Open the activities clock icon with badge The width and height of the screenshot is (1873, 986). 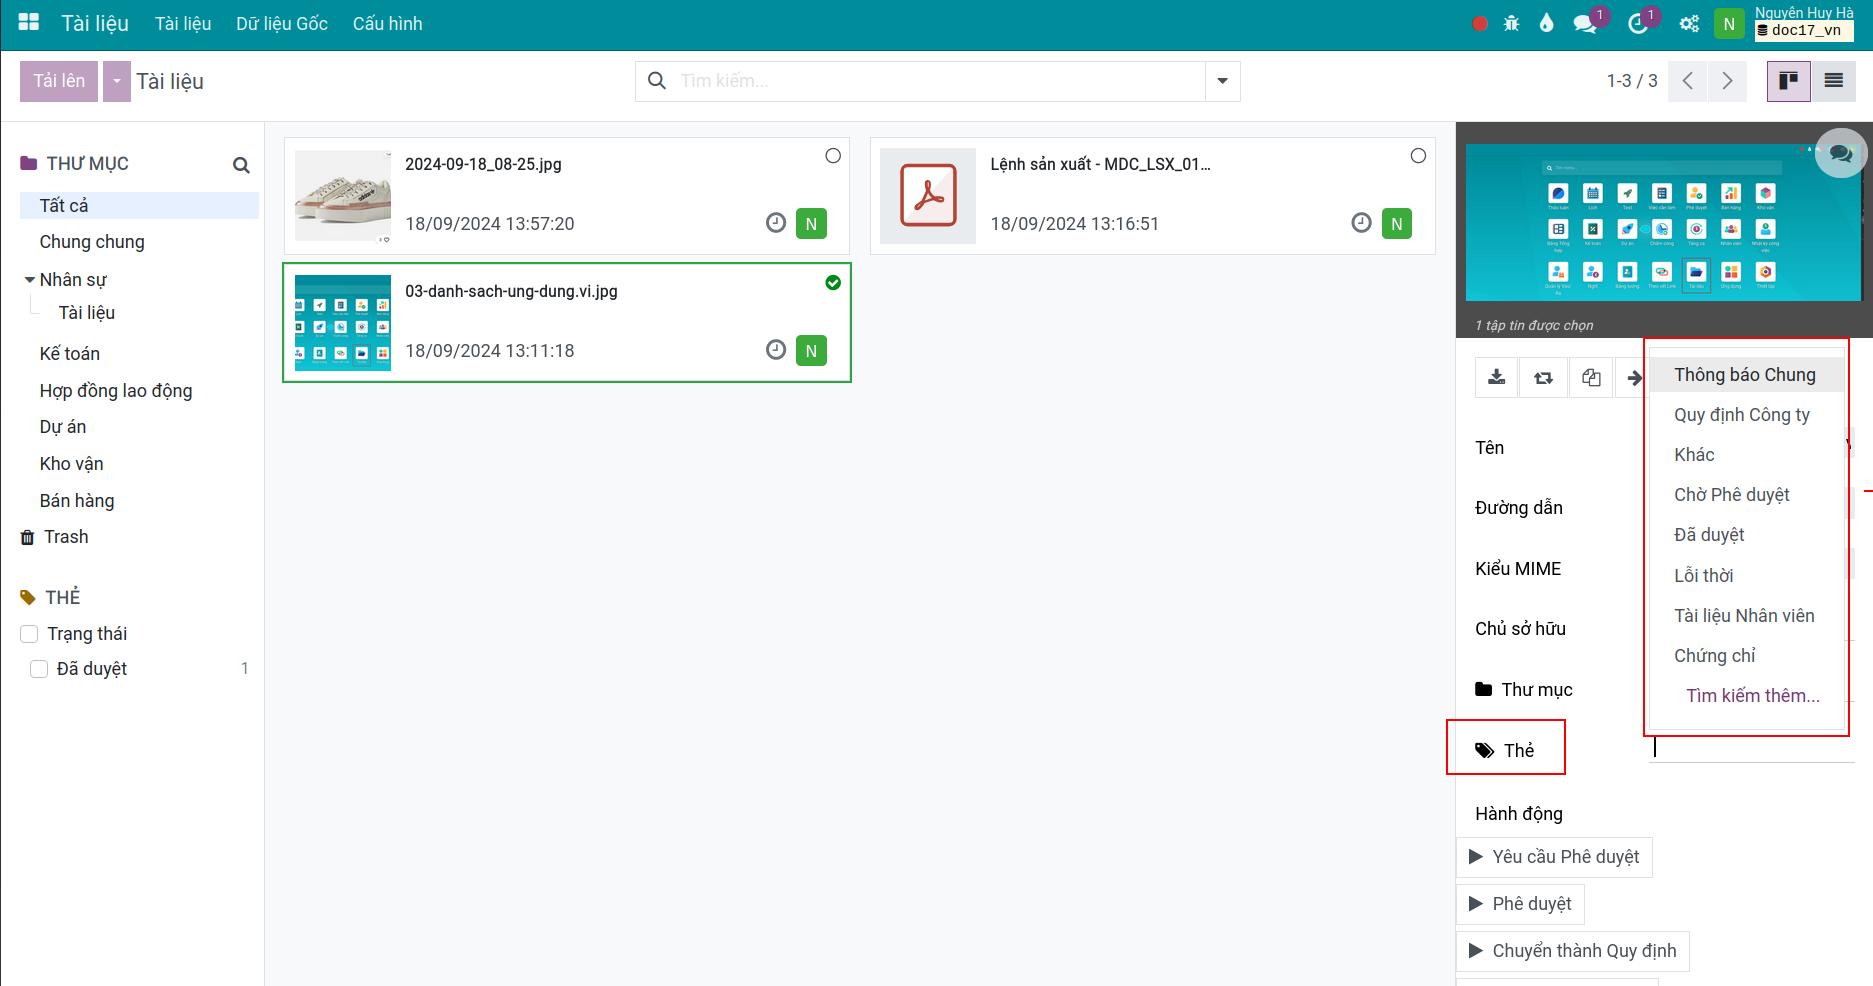pyautogui.click(x=1638, y=24)
